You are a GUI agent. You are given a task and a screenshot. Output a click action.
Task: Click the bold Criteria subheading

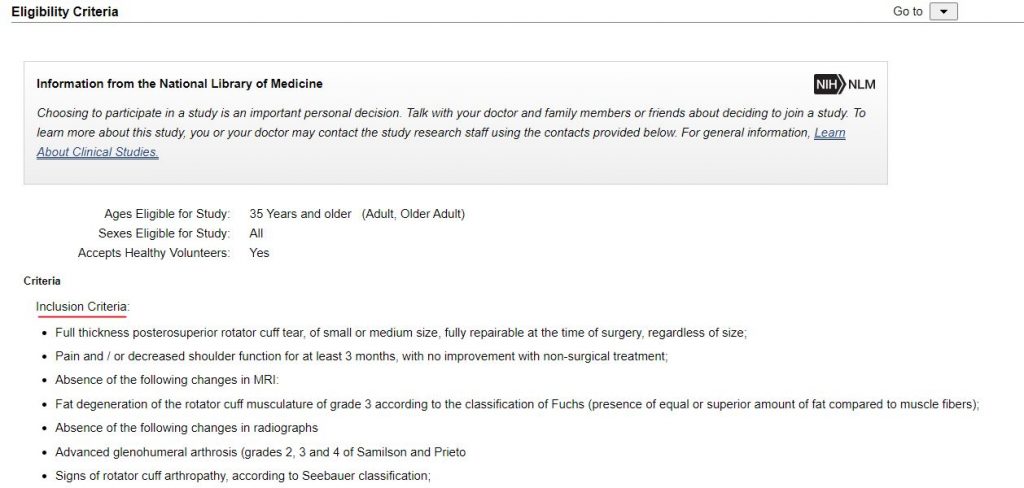pos(42,281)
